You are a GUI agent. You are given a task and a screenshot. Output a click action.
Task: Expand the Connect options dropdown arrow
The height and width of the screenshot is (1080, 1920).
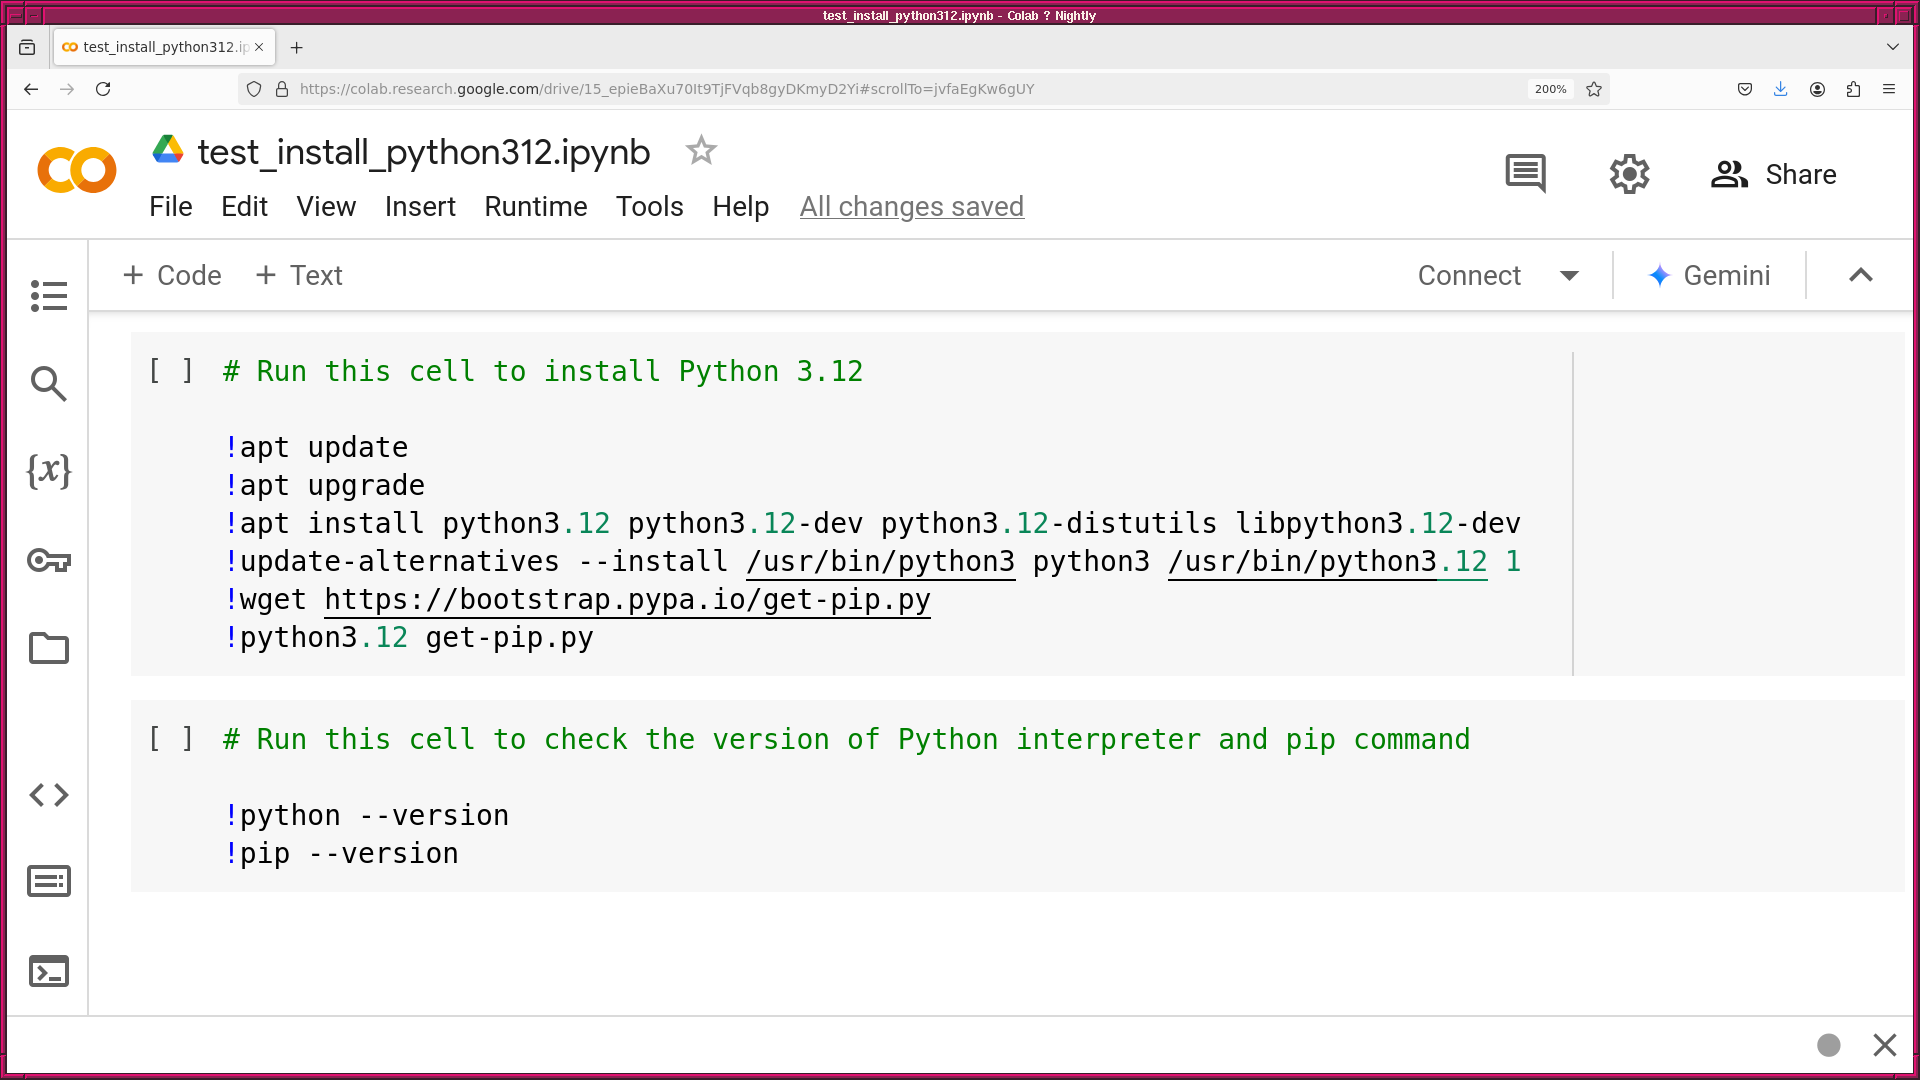(1569, 276)
